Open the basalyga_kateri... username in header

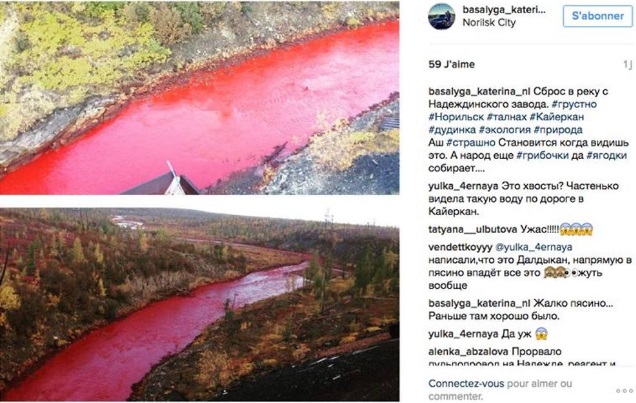pyautogui.click(x=504, y=10)
